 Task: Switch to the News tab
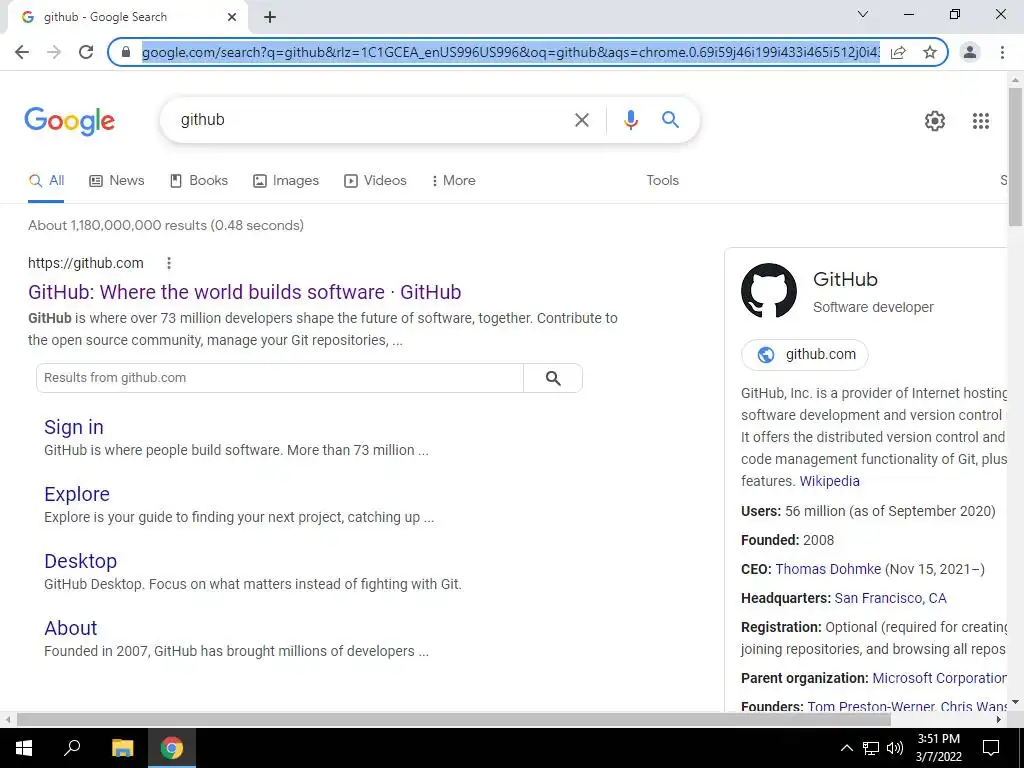pyautogui.click(x=116, y=181)
